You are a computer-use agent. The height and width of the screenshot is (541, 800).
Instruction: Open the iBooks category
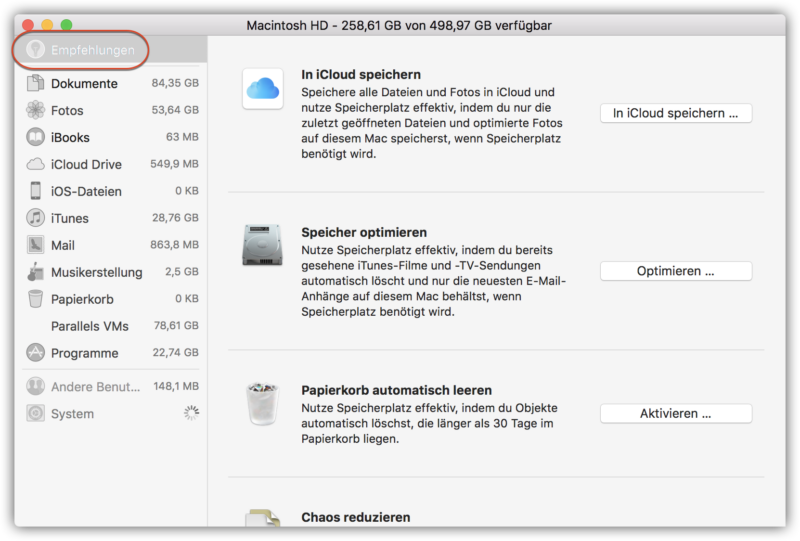tap(111, 137)
